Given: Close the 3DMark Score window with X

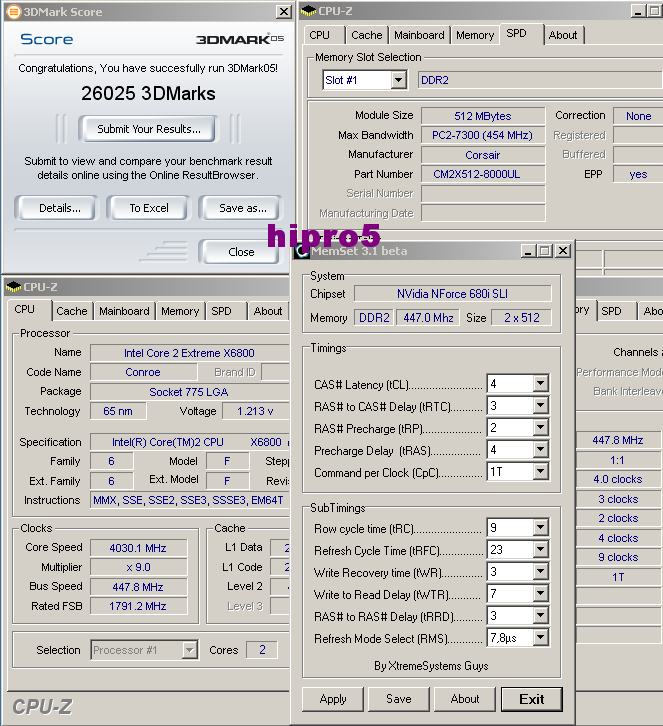Looking at the screenshot, I should 283,12.
